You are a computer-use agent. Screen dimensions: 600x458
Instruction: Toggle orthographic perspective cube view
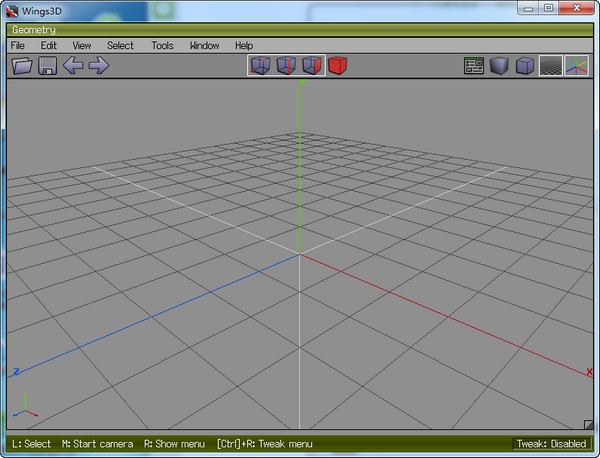(x=525, y=66)
